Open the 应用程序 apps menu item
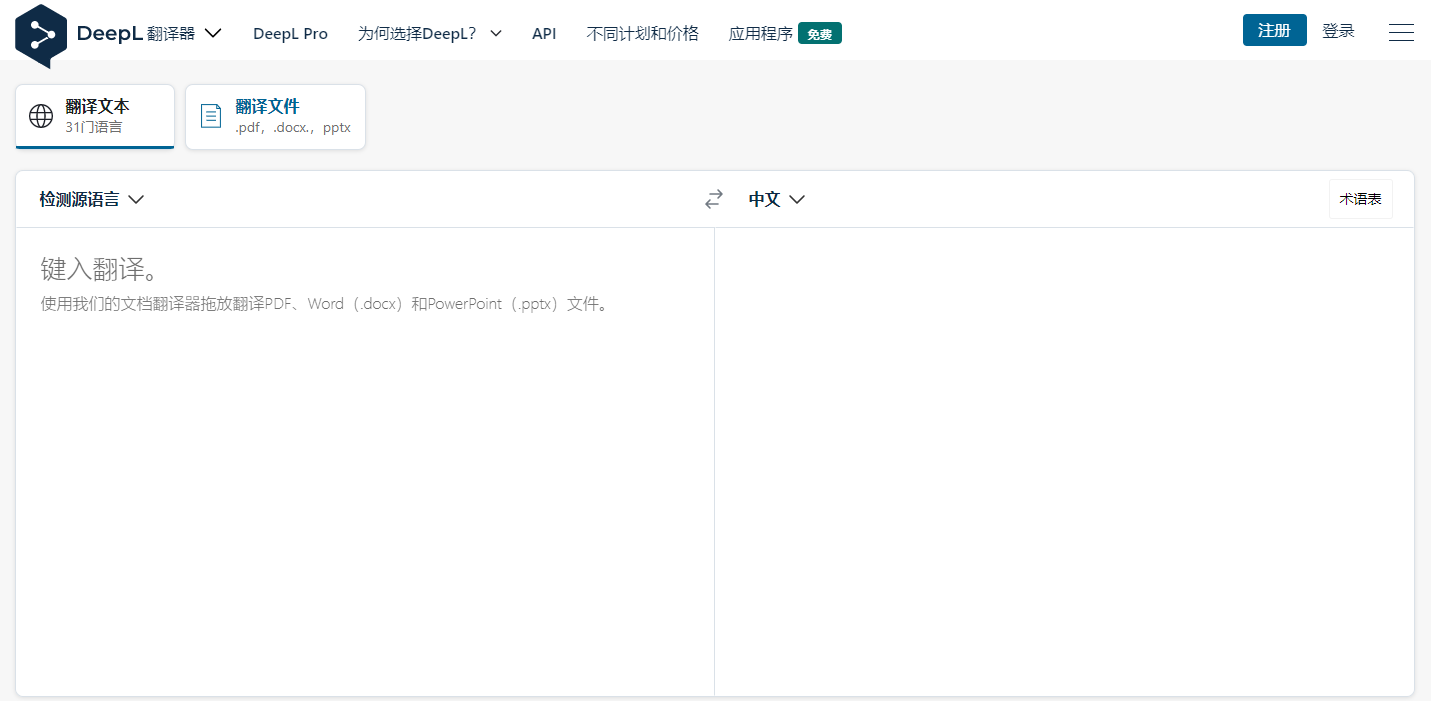The image size is (1431, 701). (760, 33)
